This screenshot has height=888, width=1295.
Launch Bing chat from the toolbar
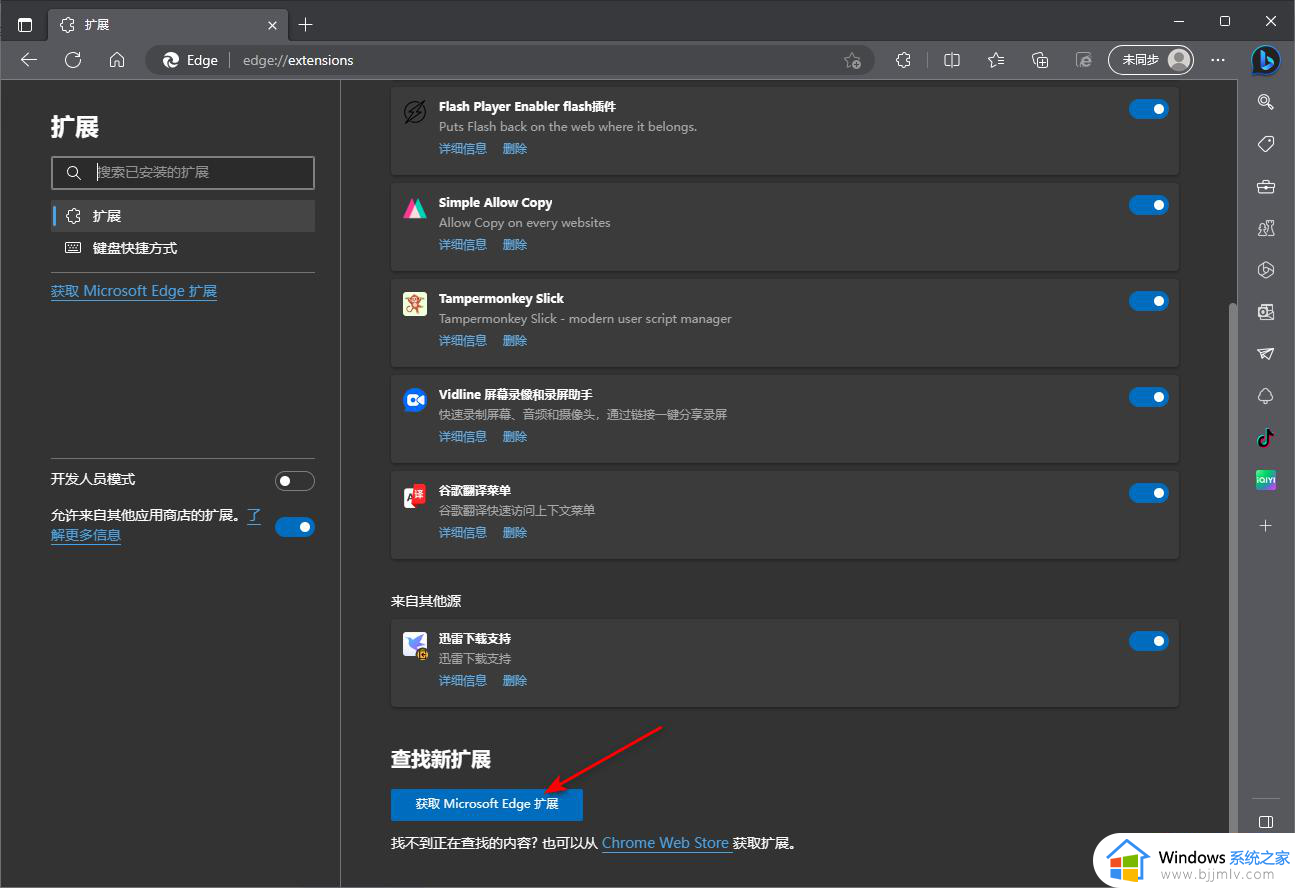click(1265, 60)
